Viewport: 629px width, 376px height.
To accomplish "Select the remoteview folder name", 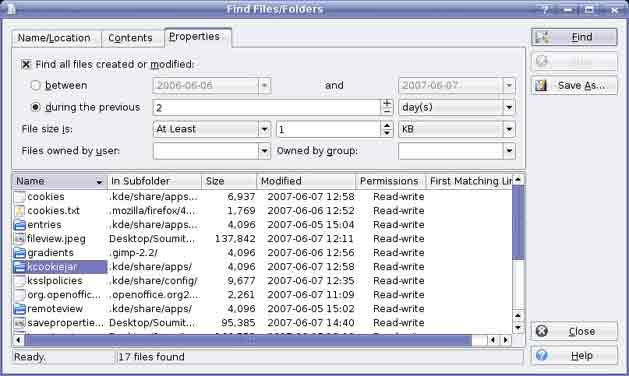I will (x=55, y=309).
